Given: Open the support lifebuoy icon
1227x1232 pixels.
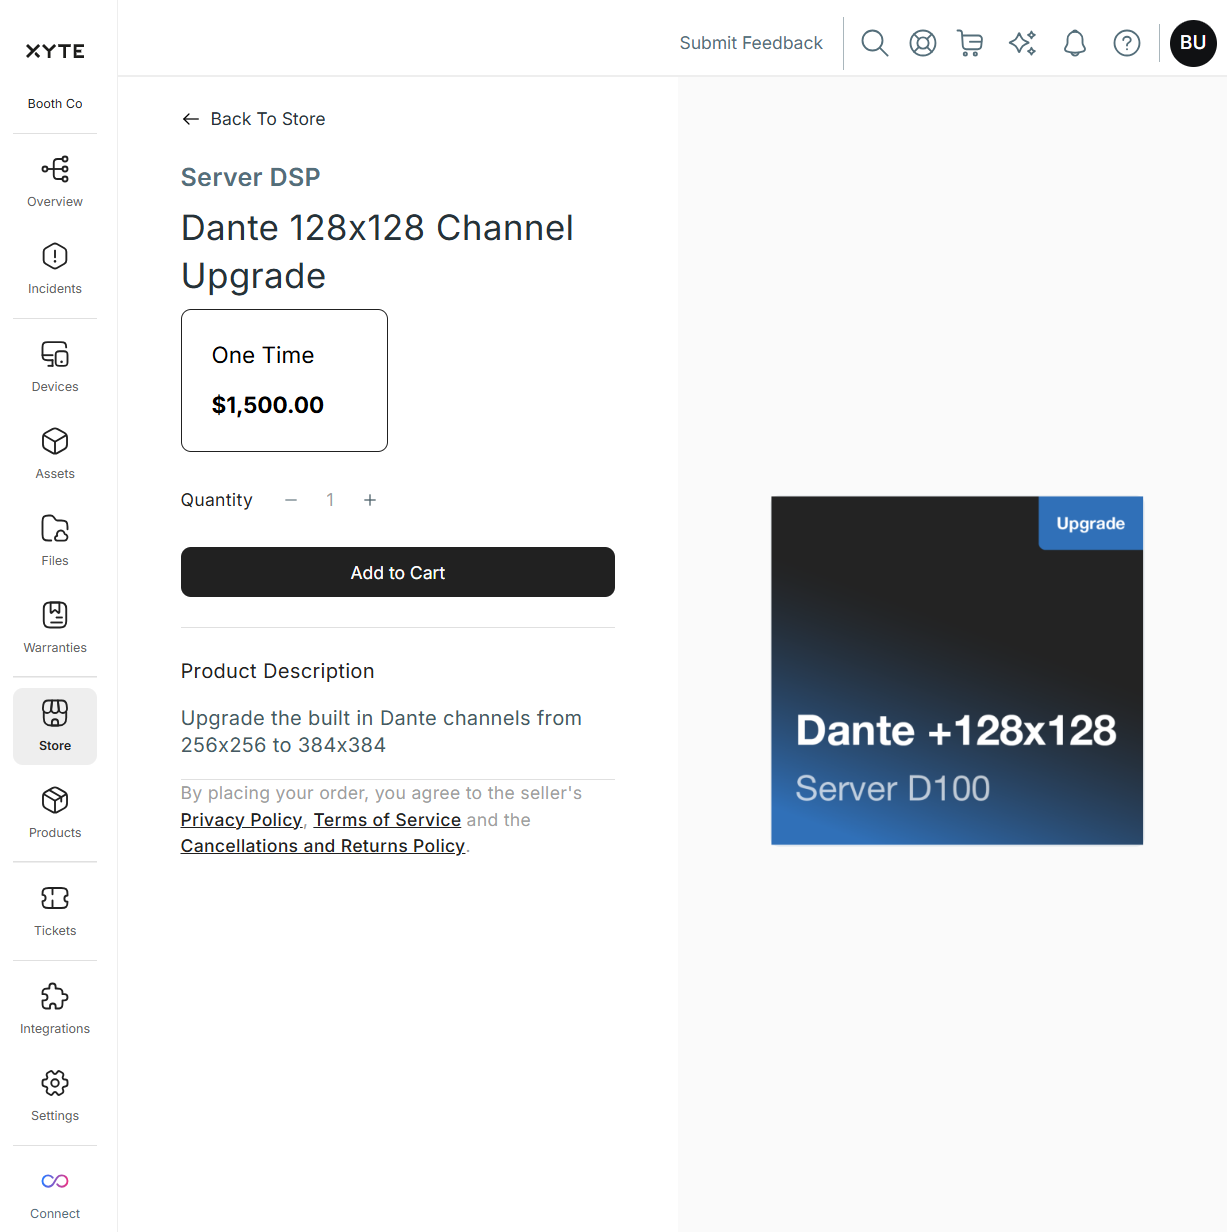Looking at the screenshot, I should (x=923, y=43).
